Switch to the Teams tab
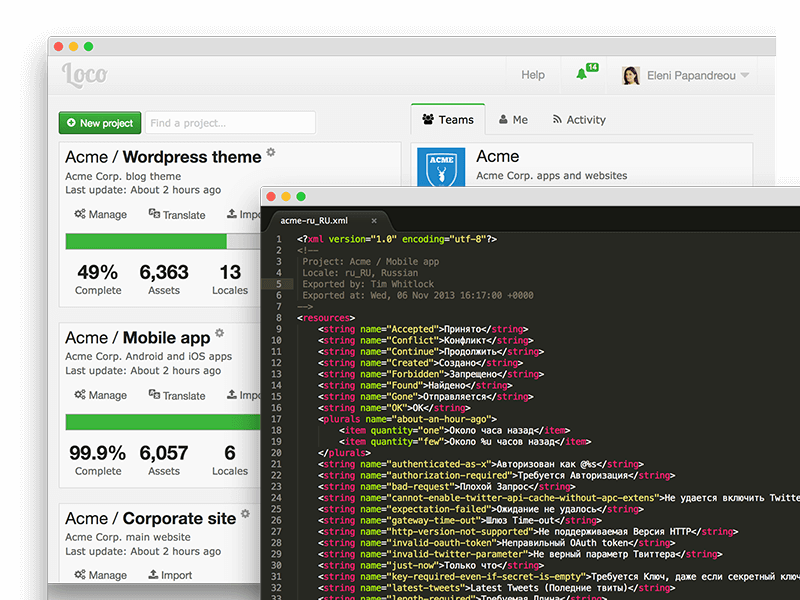 point(447,120)
